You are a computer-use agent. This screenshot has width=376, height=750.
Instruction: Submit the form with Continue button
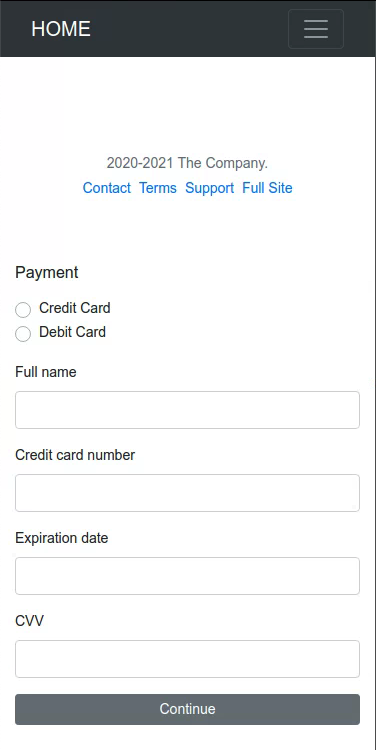pyautogui.click(x=188, y=709)
